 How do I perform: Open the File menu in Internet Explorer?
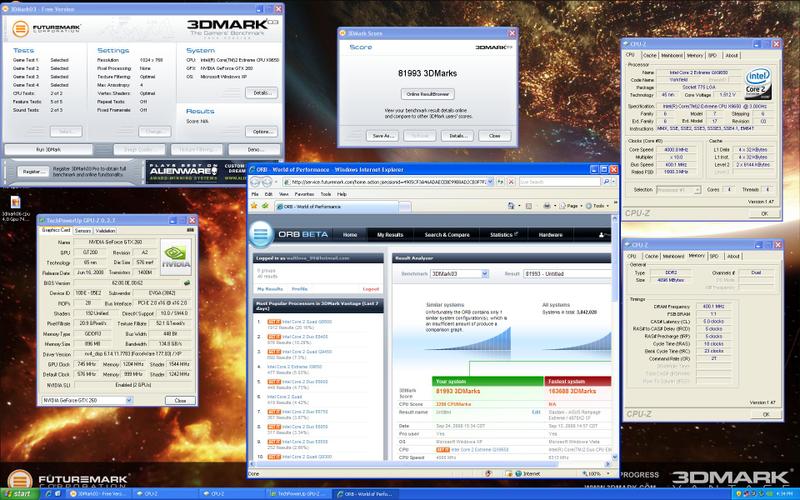(255, 194)
